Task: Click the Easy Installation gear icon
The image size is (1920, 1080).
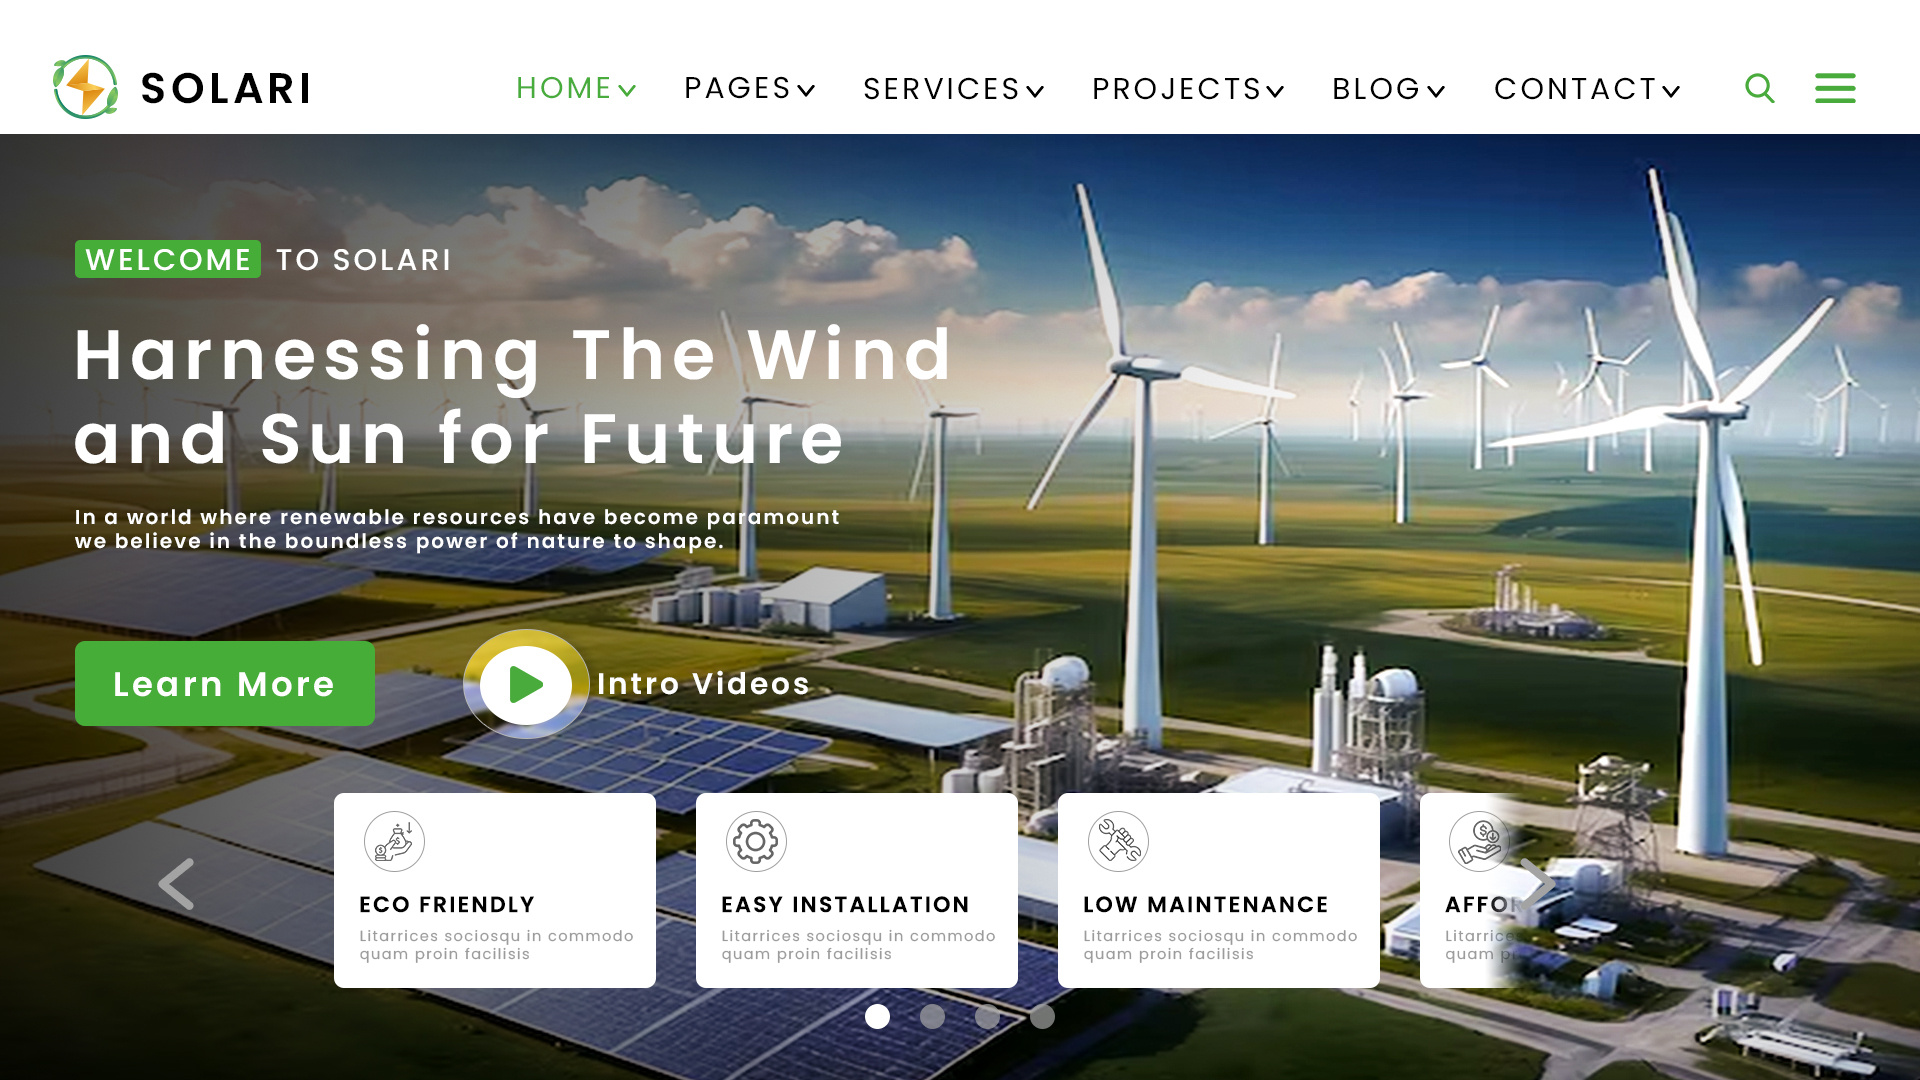Action: tap(756, 841)
